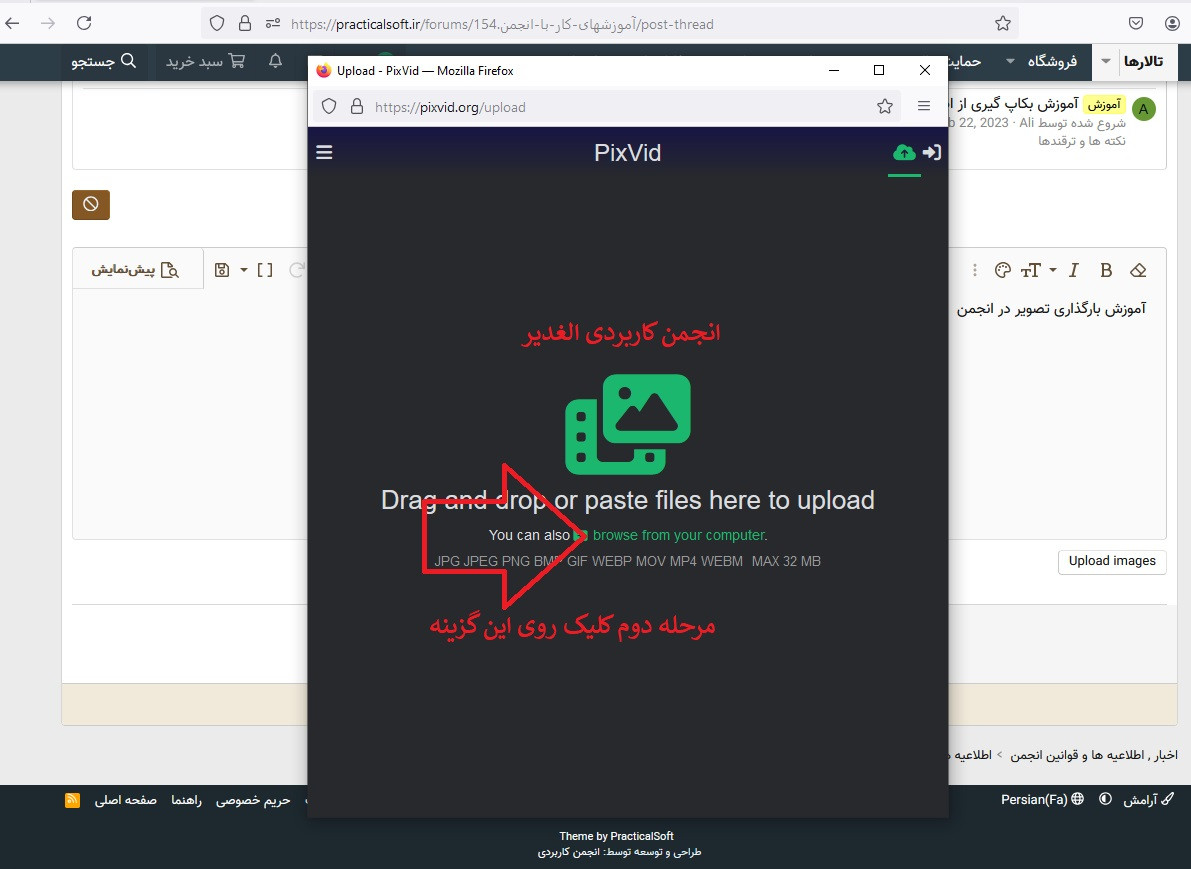Expand the تالارها menu dropdown arrow
The height and width of the screenshot is (869, 1191).
pyautogui.click(x=1106, y=62)
